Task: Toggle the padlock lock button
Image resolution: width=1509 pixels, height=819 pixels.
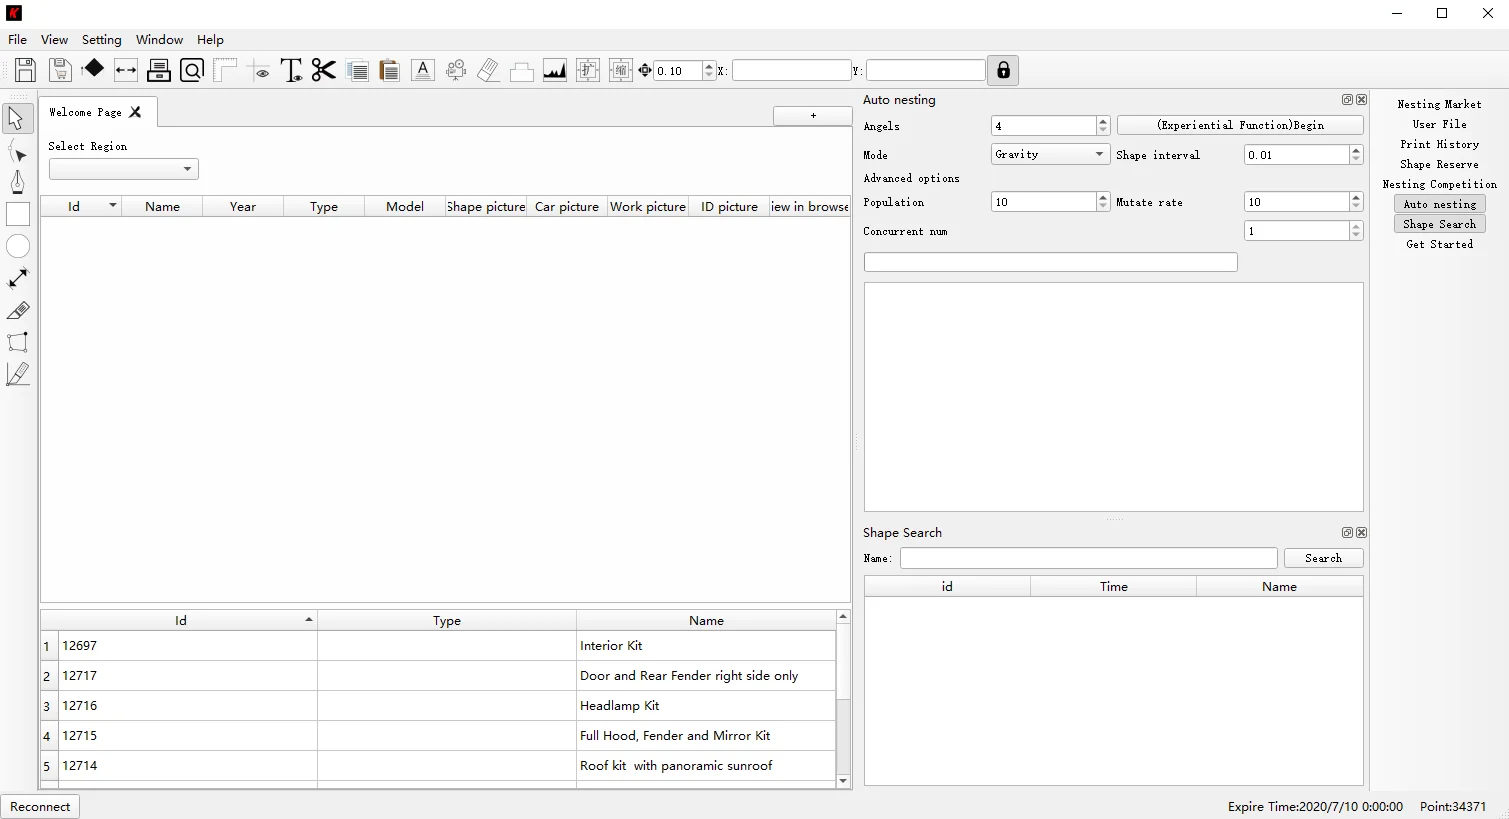Action: pyautogui.click(x=1003, y=70)
